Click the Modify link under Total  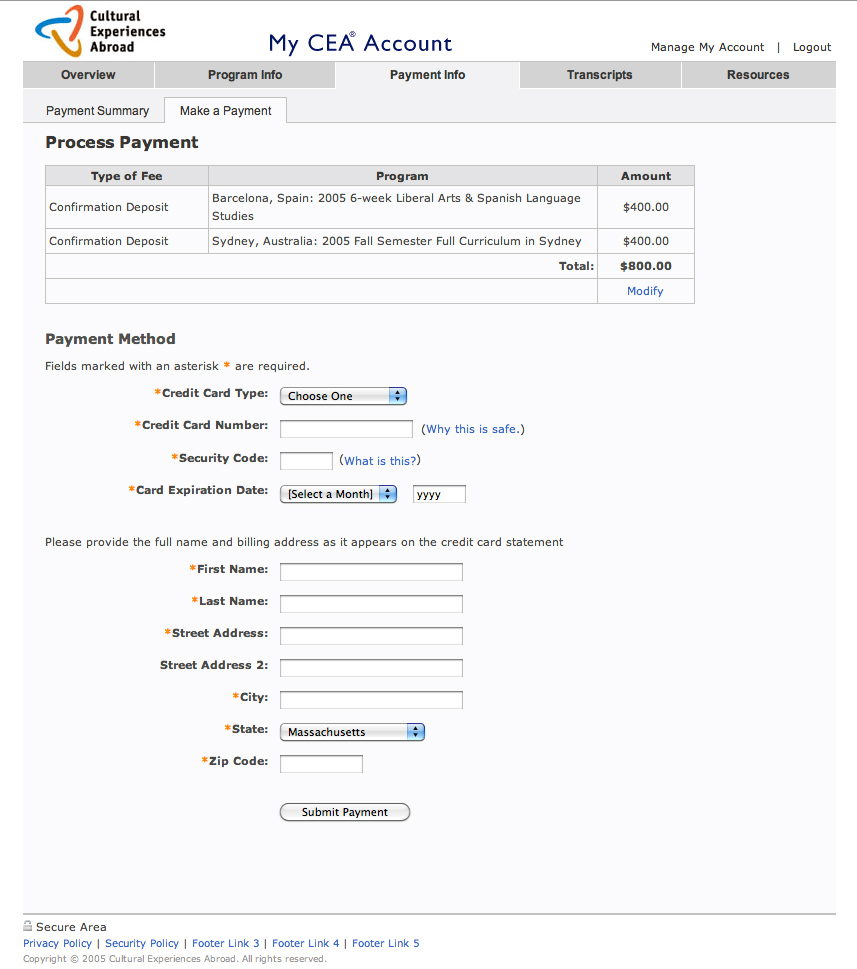(645, 291)
